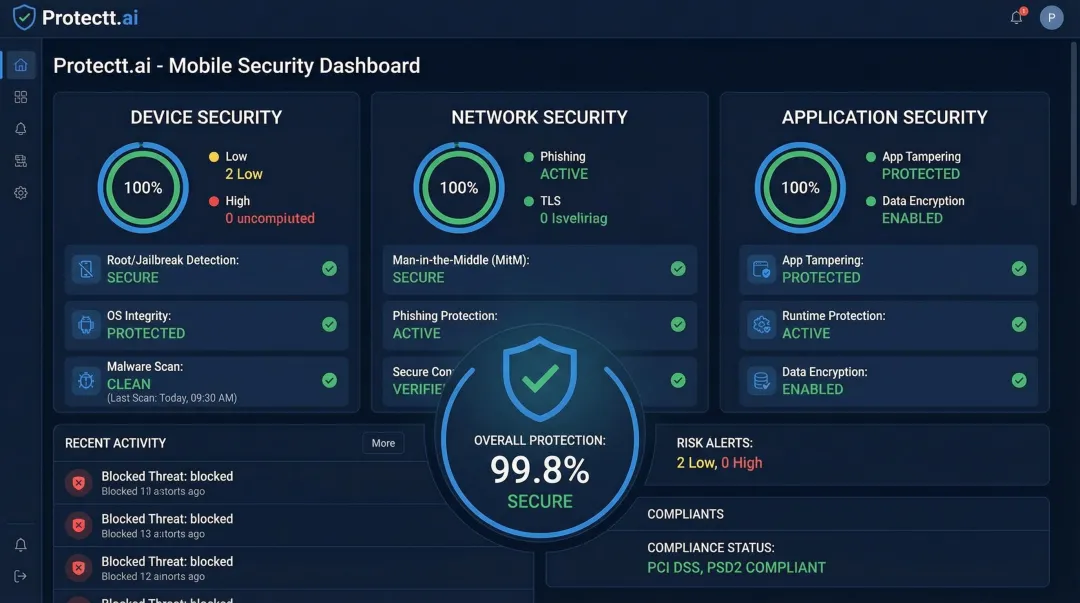Toggle App Tampering protection checkmark
The width and height of the screenshot is (1080, 603).
1019,268
